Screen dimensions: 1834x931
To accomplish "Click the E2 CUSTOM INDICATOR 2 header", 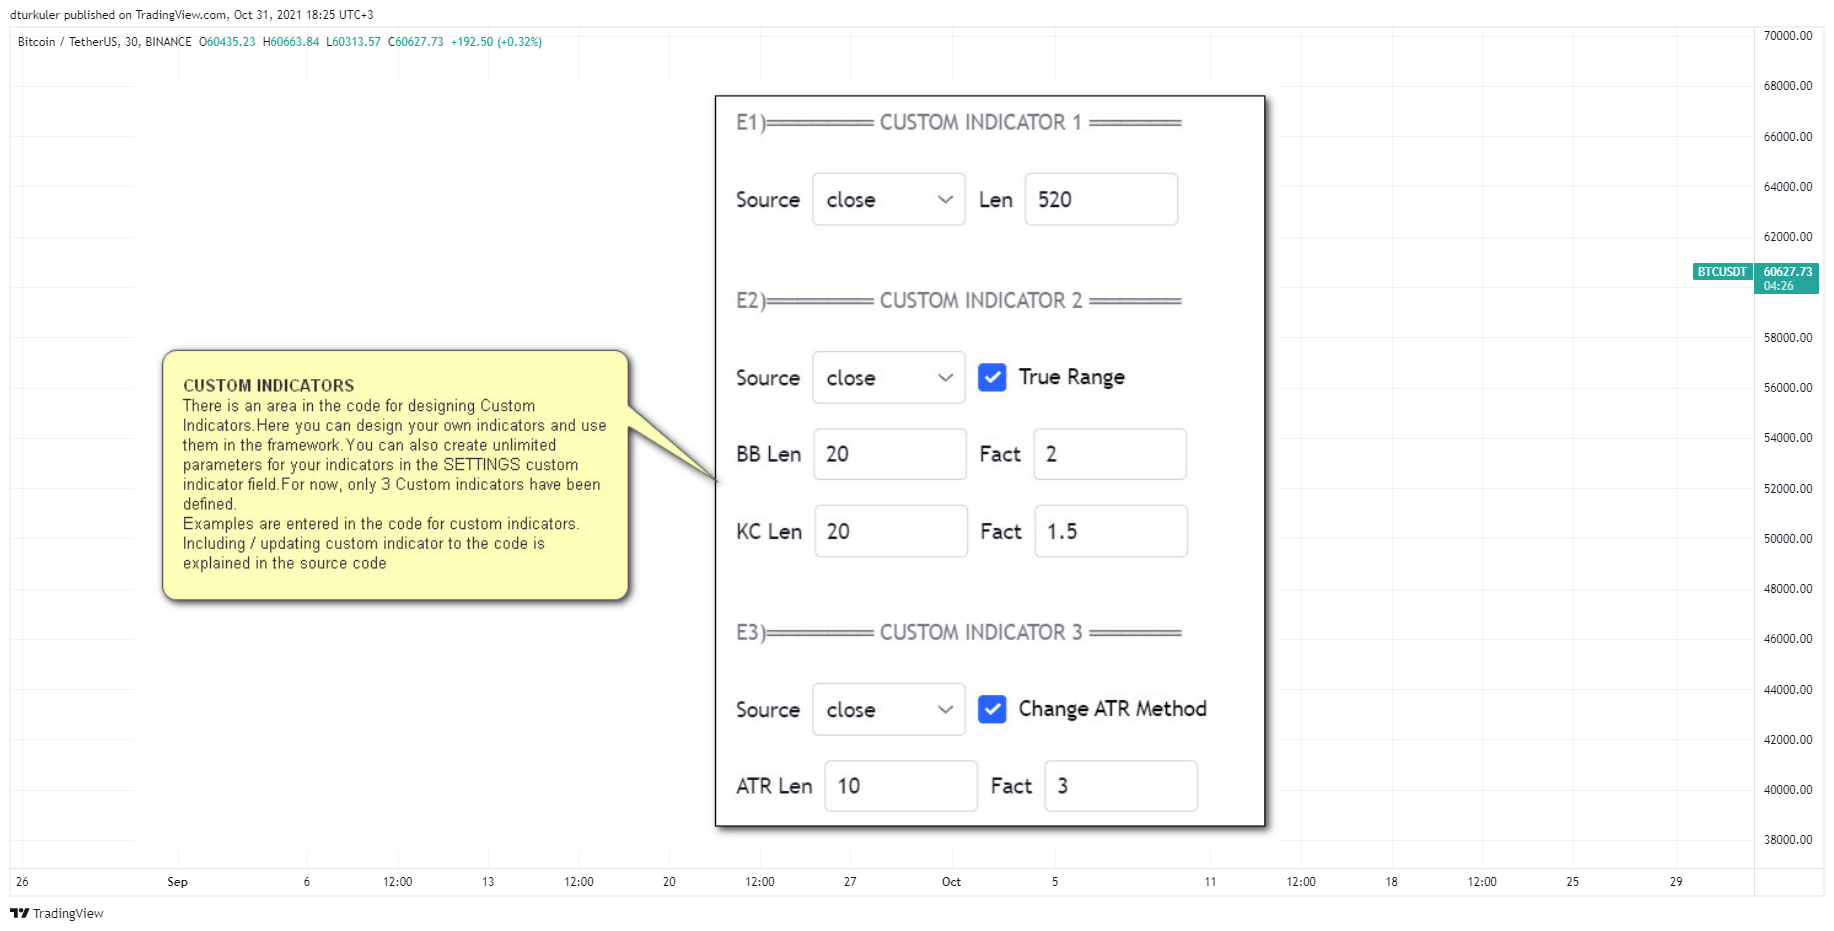I will click(959, 300).
